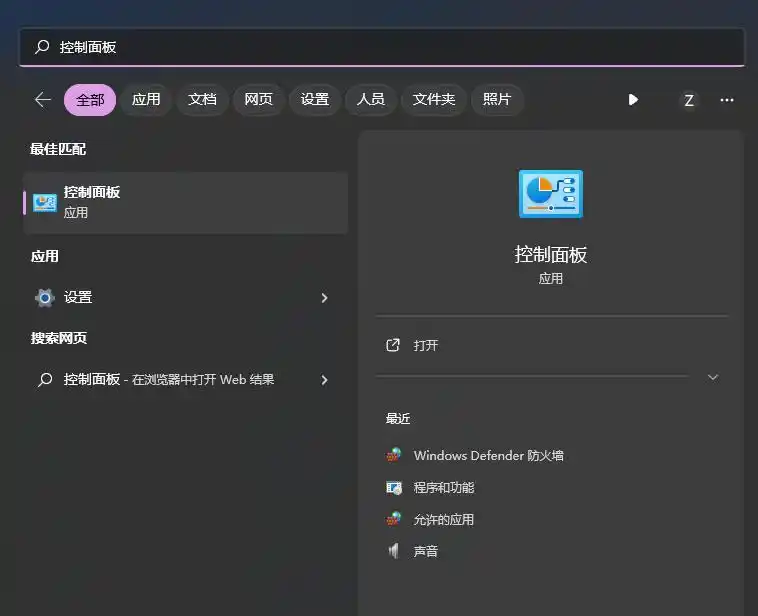758x616 pixels.
Task: Open recent item 声音
Action: [x=425, y=552]
